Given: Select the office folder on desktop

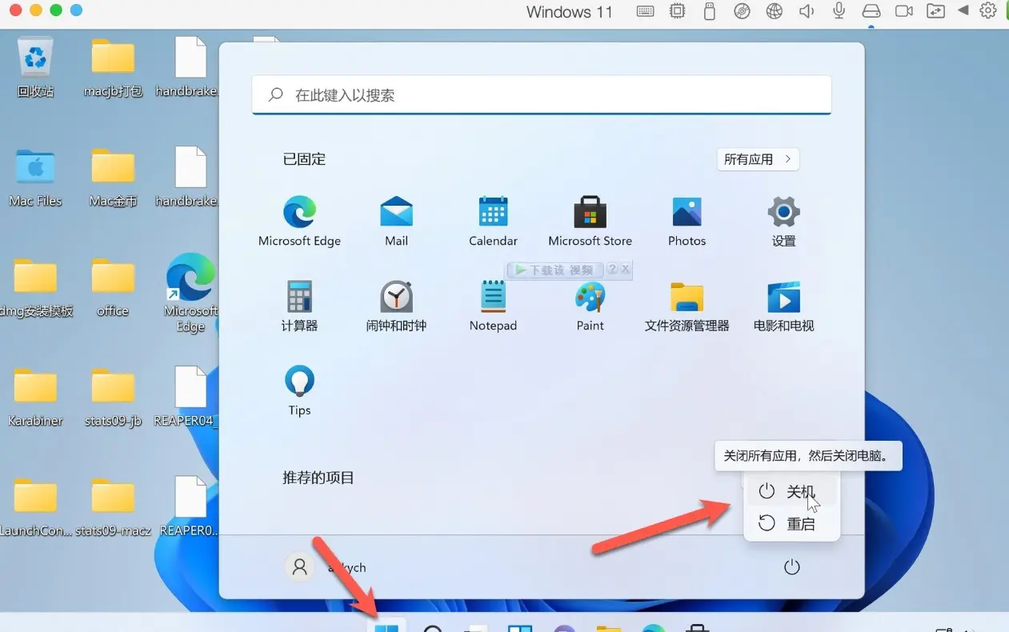Looking at the screenshot, I should (x=113, y=287).
